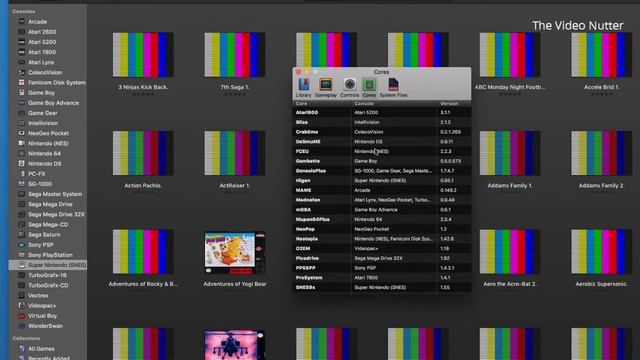
Task: Open WonderSwan sidebar entry
Action: (48, 326)
